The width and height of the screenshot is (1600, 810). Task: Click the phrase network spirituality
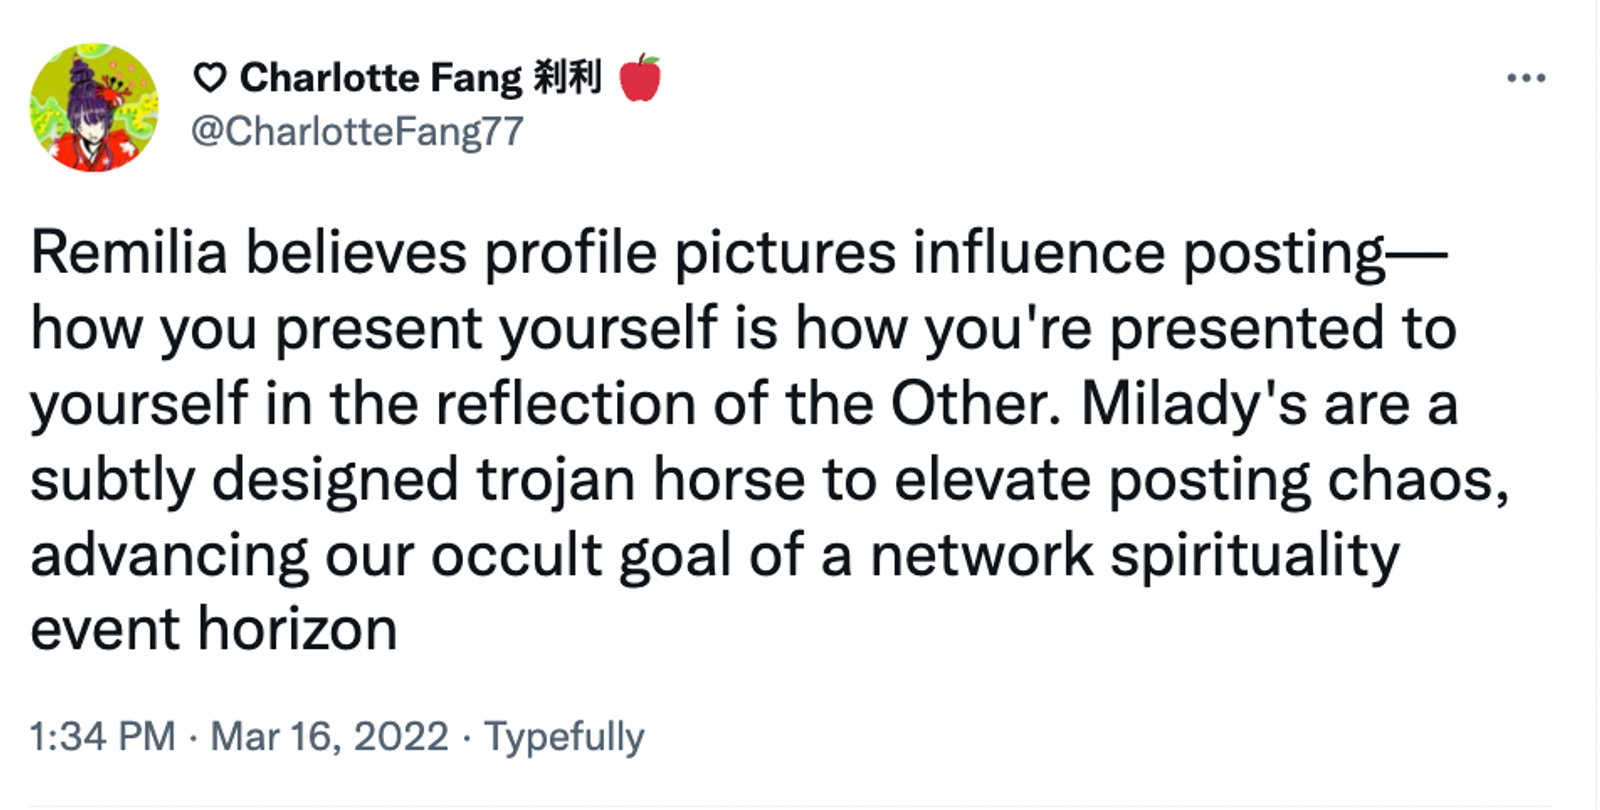(x=1135, y=555)
